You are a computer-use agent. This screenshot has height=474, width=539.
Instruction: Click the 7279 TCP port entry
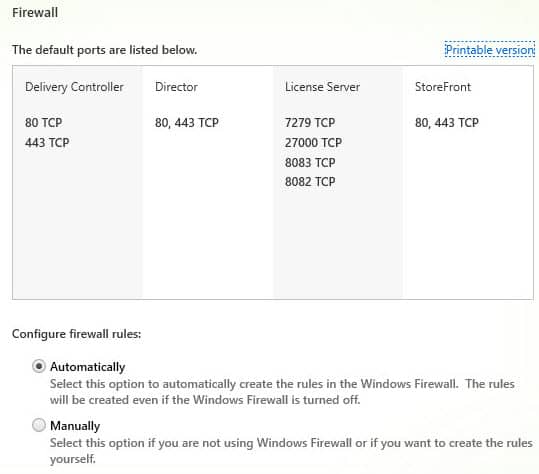click(x=310, y=123)
